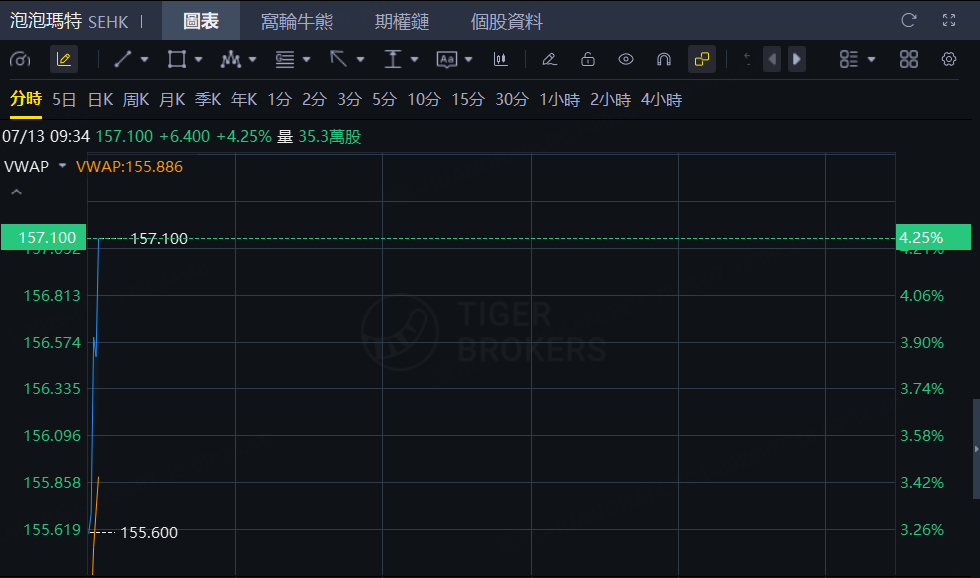Select the 日K timeframe

101,99
